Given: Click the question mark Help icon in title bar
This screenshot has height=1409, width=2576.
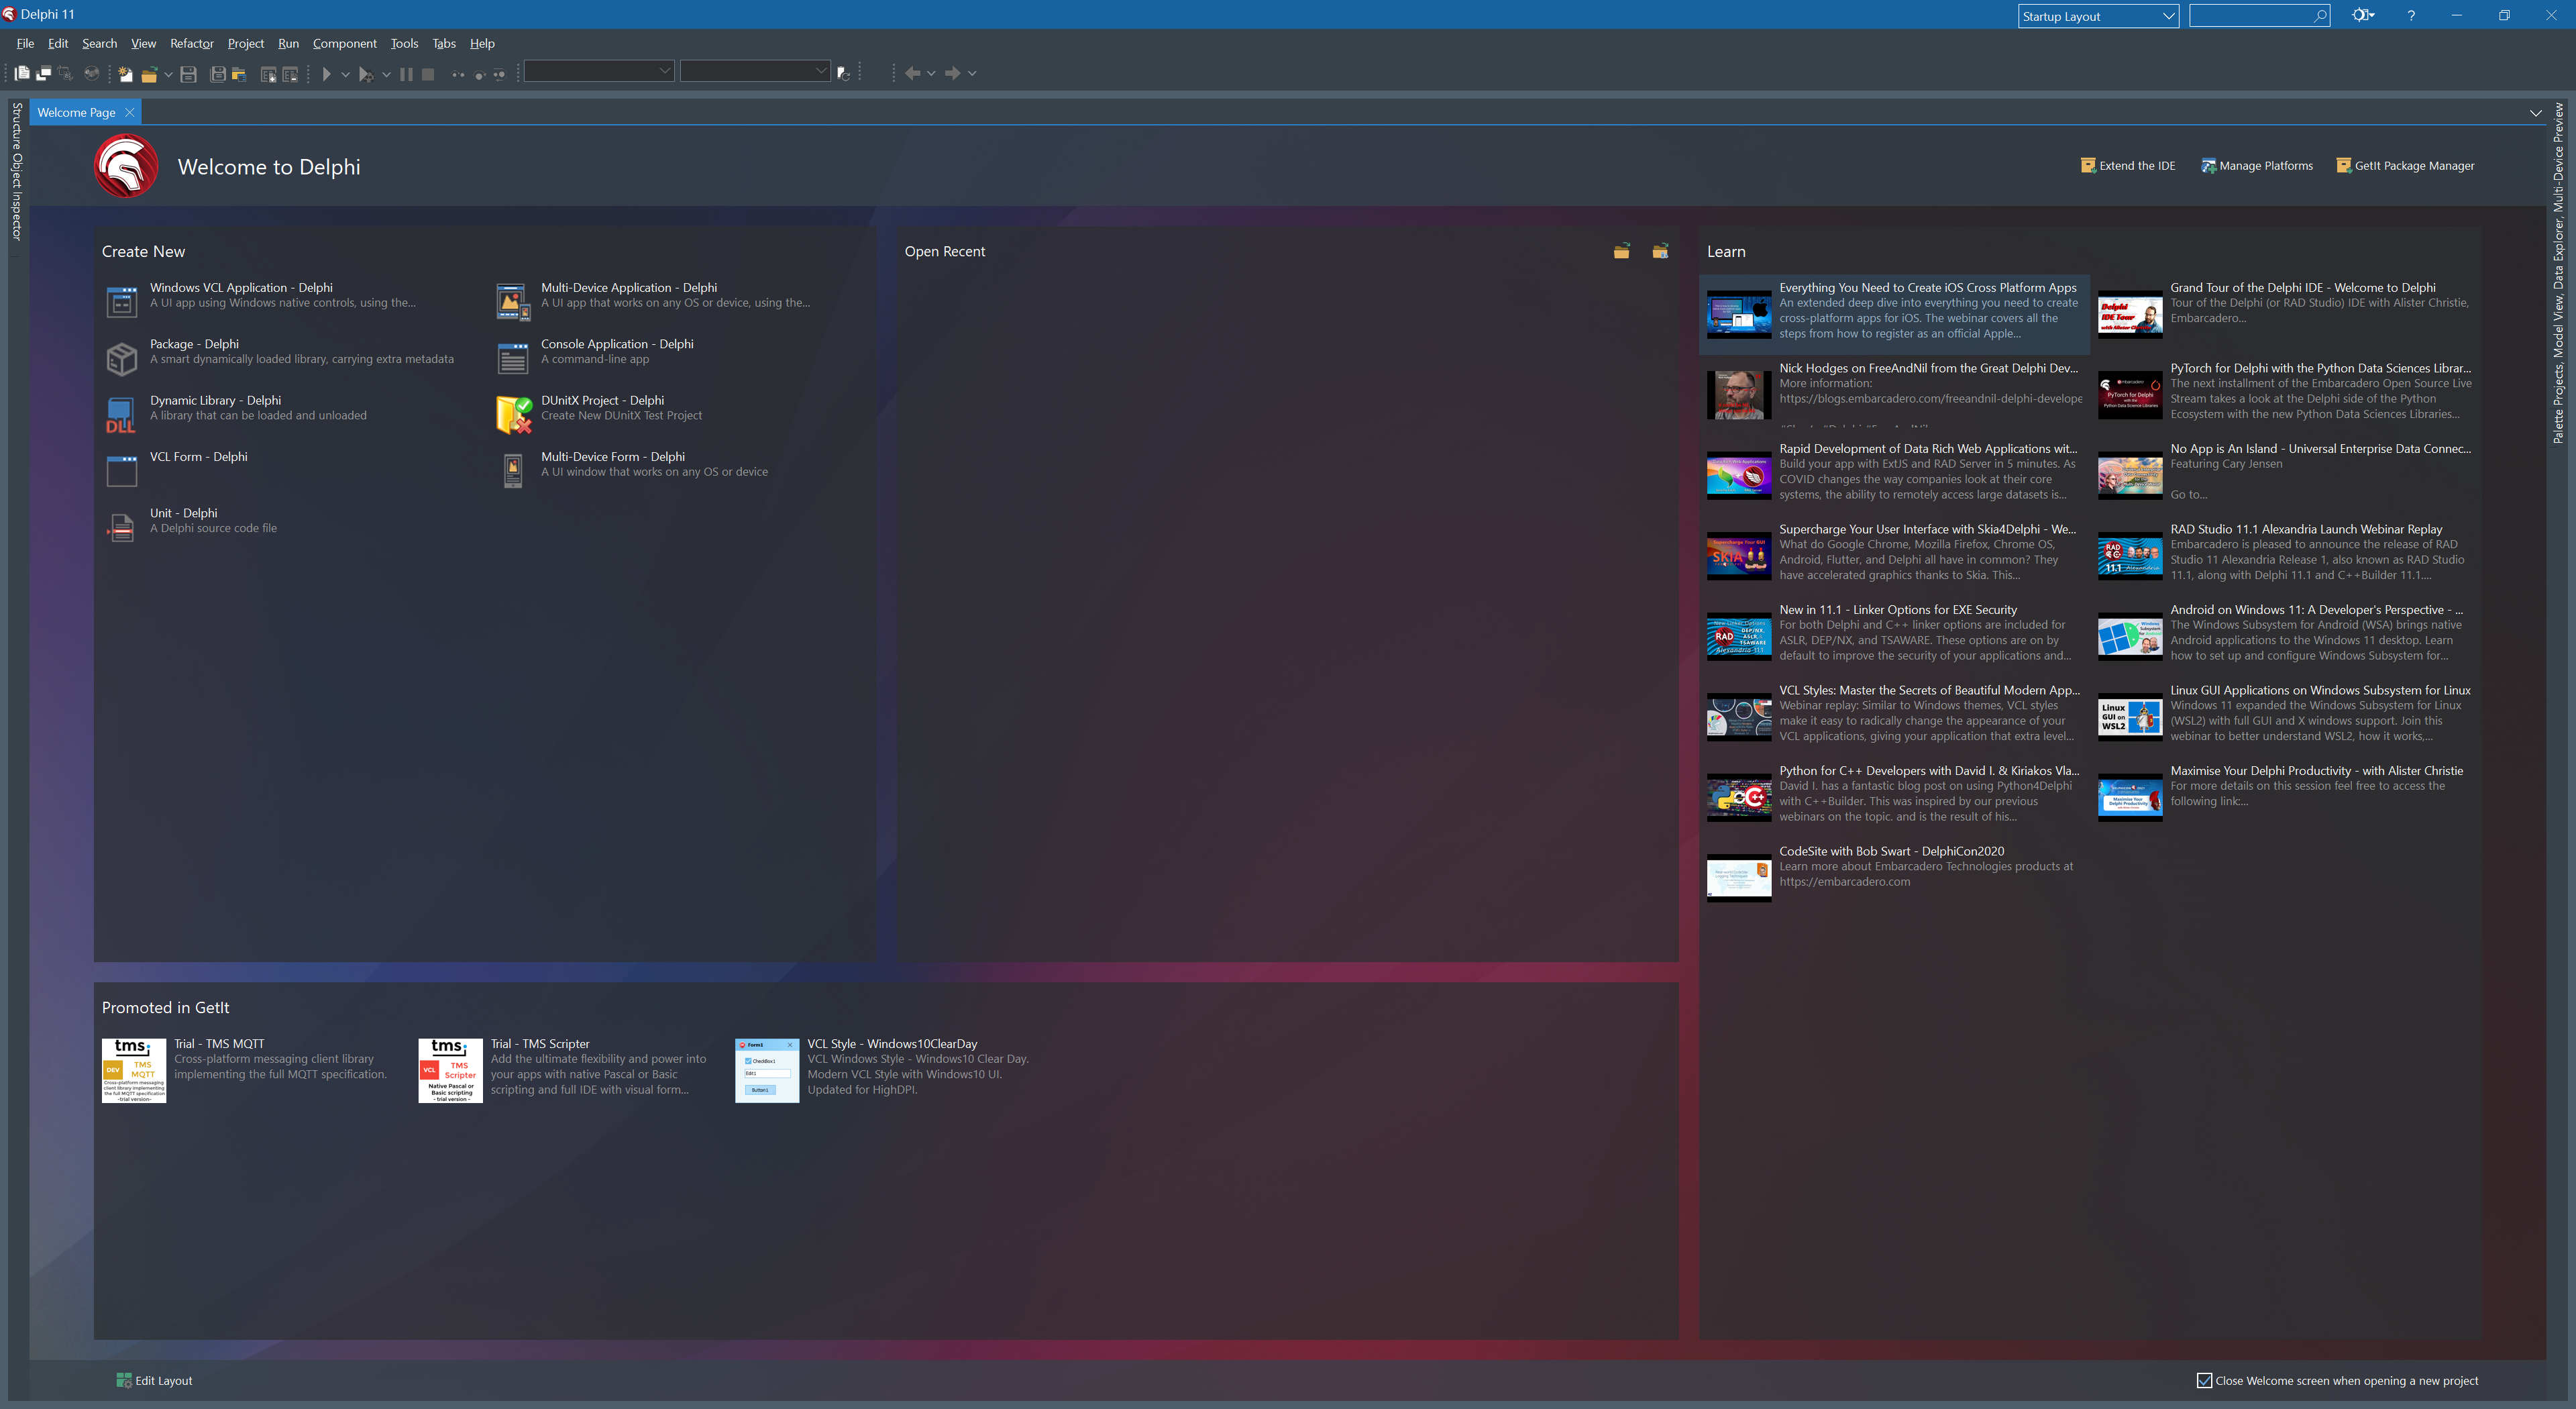Looking at the screenshot, I should 2411,15.
